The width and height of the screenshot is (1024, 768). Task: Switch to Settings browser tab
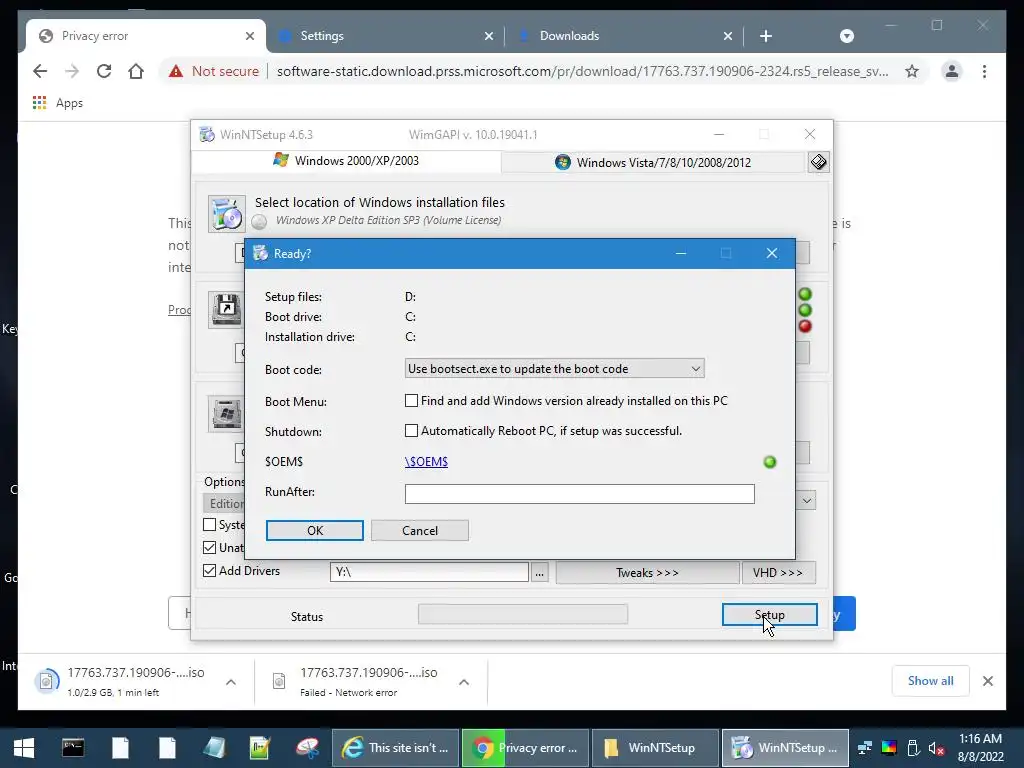coord(385,36)
